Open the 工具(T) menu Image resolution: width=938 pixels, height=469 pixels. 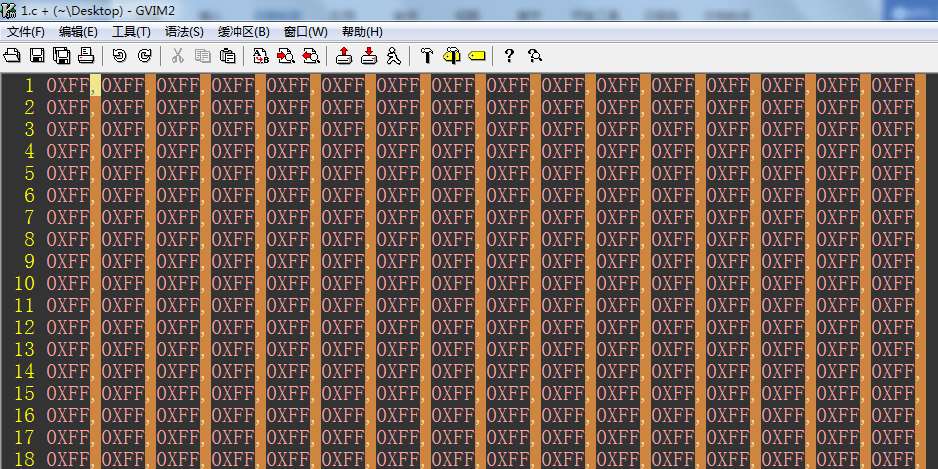click(131, 32)
